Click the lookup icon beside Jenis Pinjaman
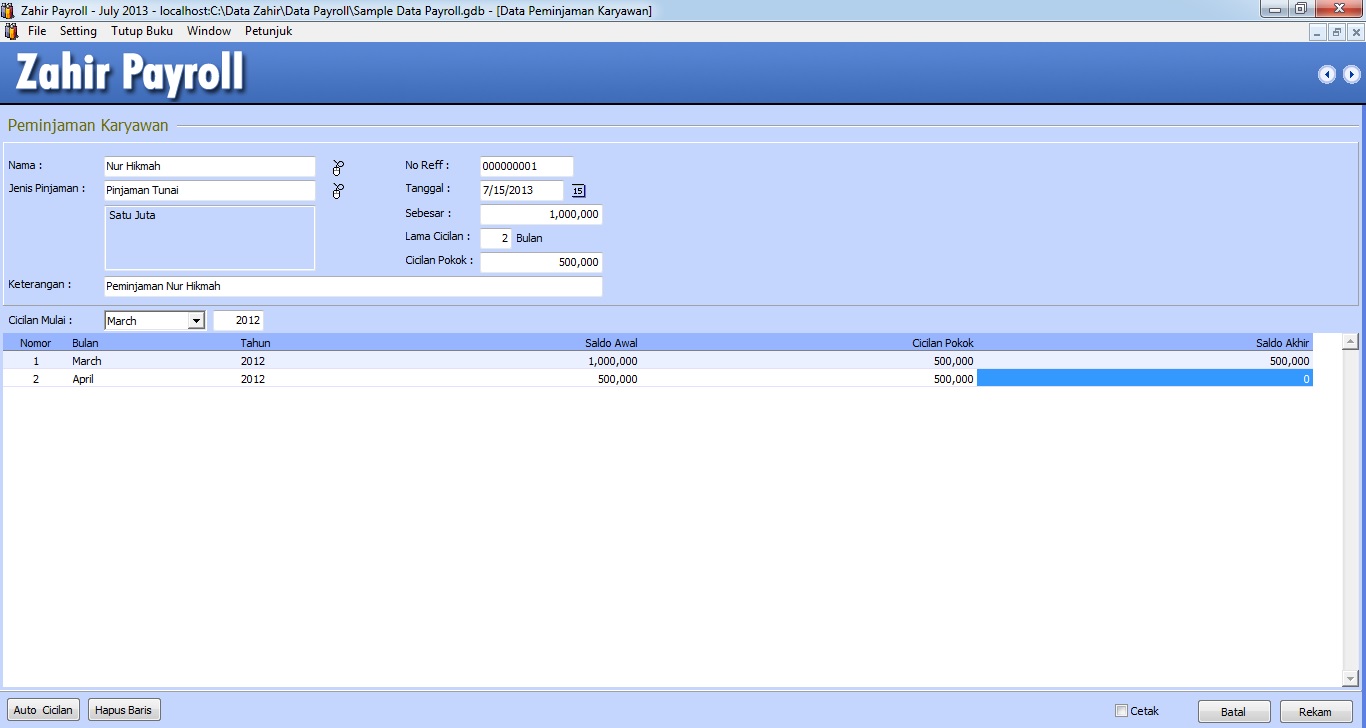The height and width of the screenshot is (728, 1366). (x=338, y=191)
